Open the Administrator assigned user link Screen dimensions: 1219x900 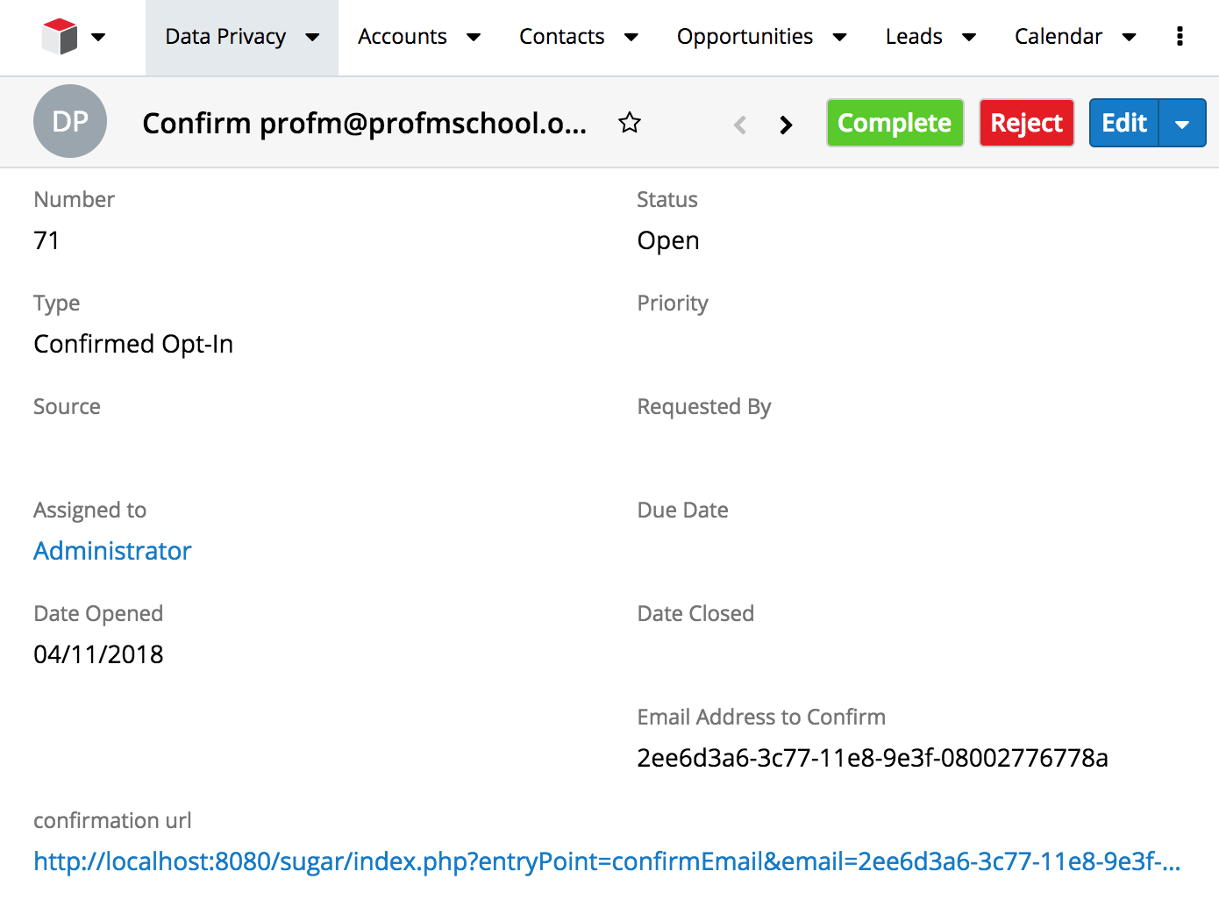pyautogui.click(x=112, y=551)
